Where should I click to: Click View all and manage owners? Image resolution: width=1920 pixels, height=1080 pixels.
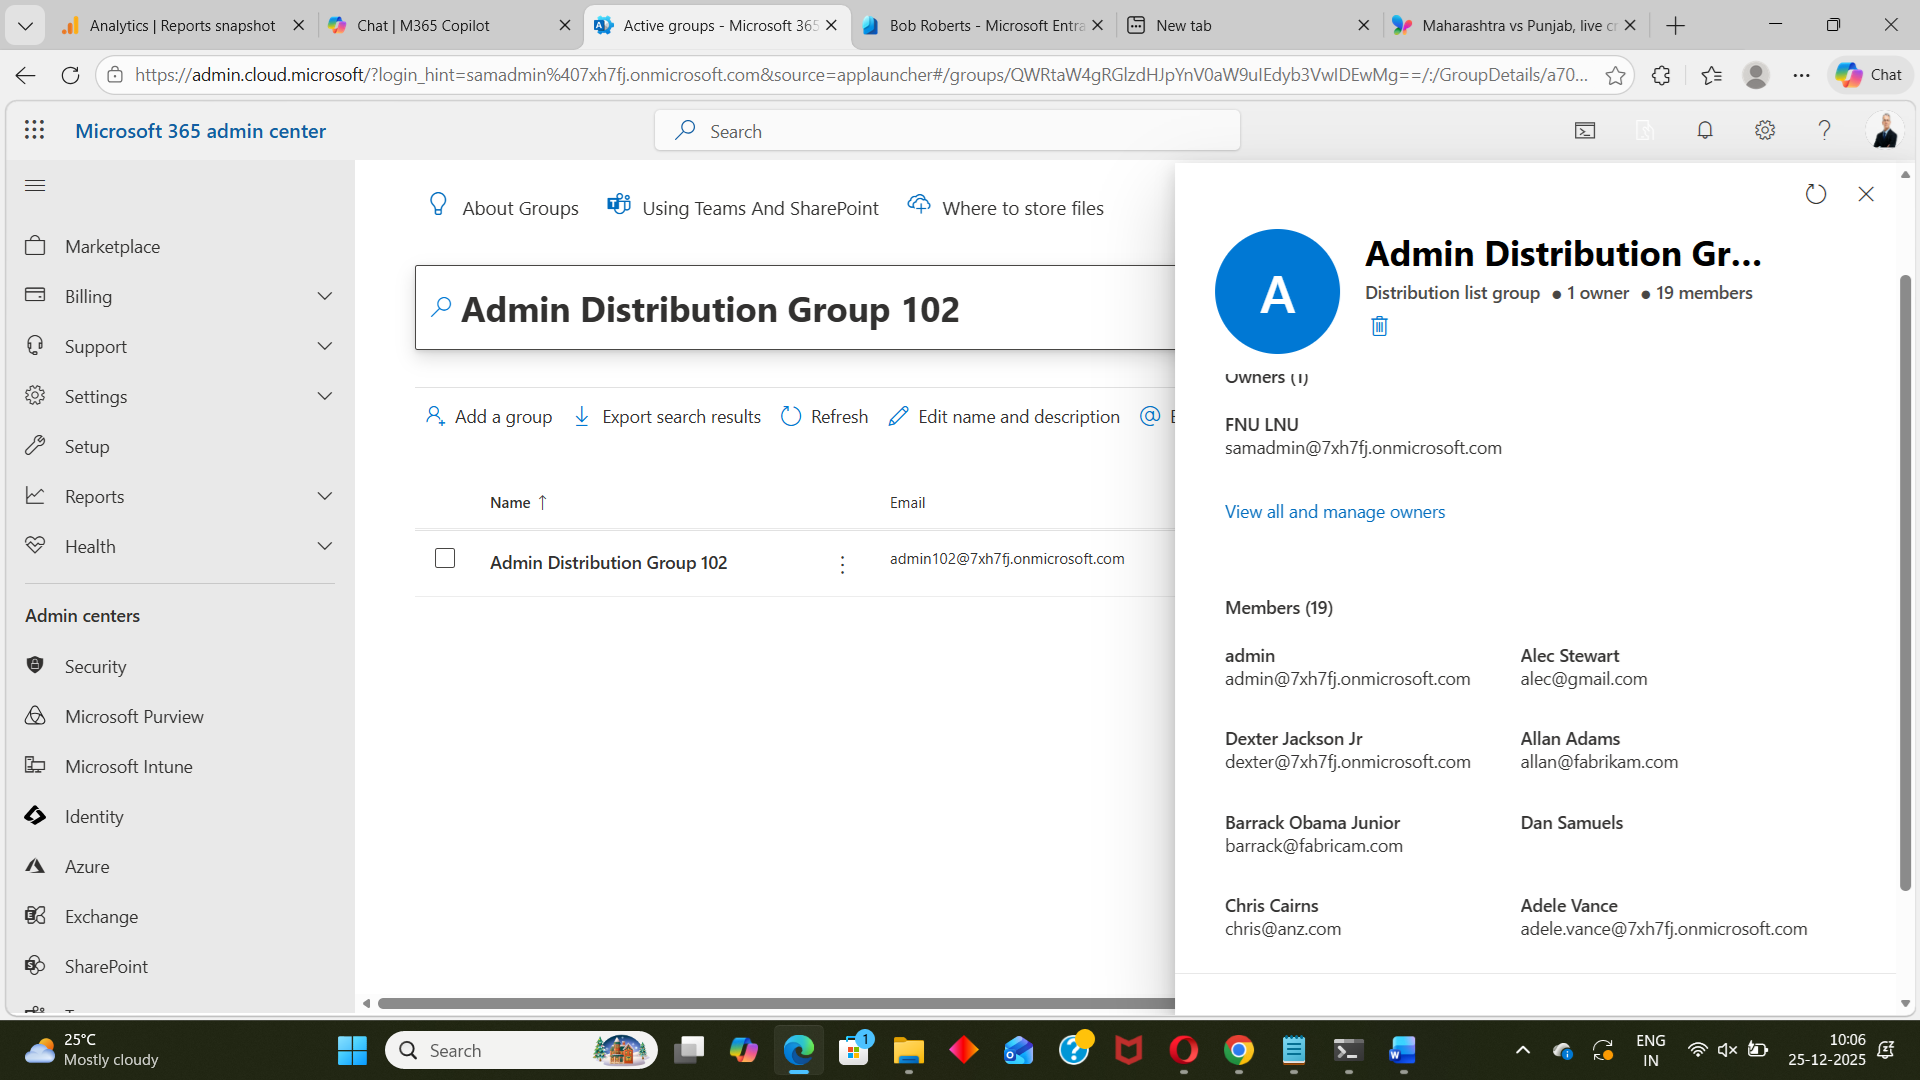click(1335, 512)
